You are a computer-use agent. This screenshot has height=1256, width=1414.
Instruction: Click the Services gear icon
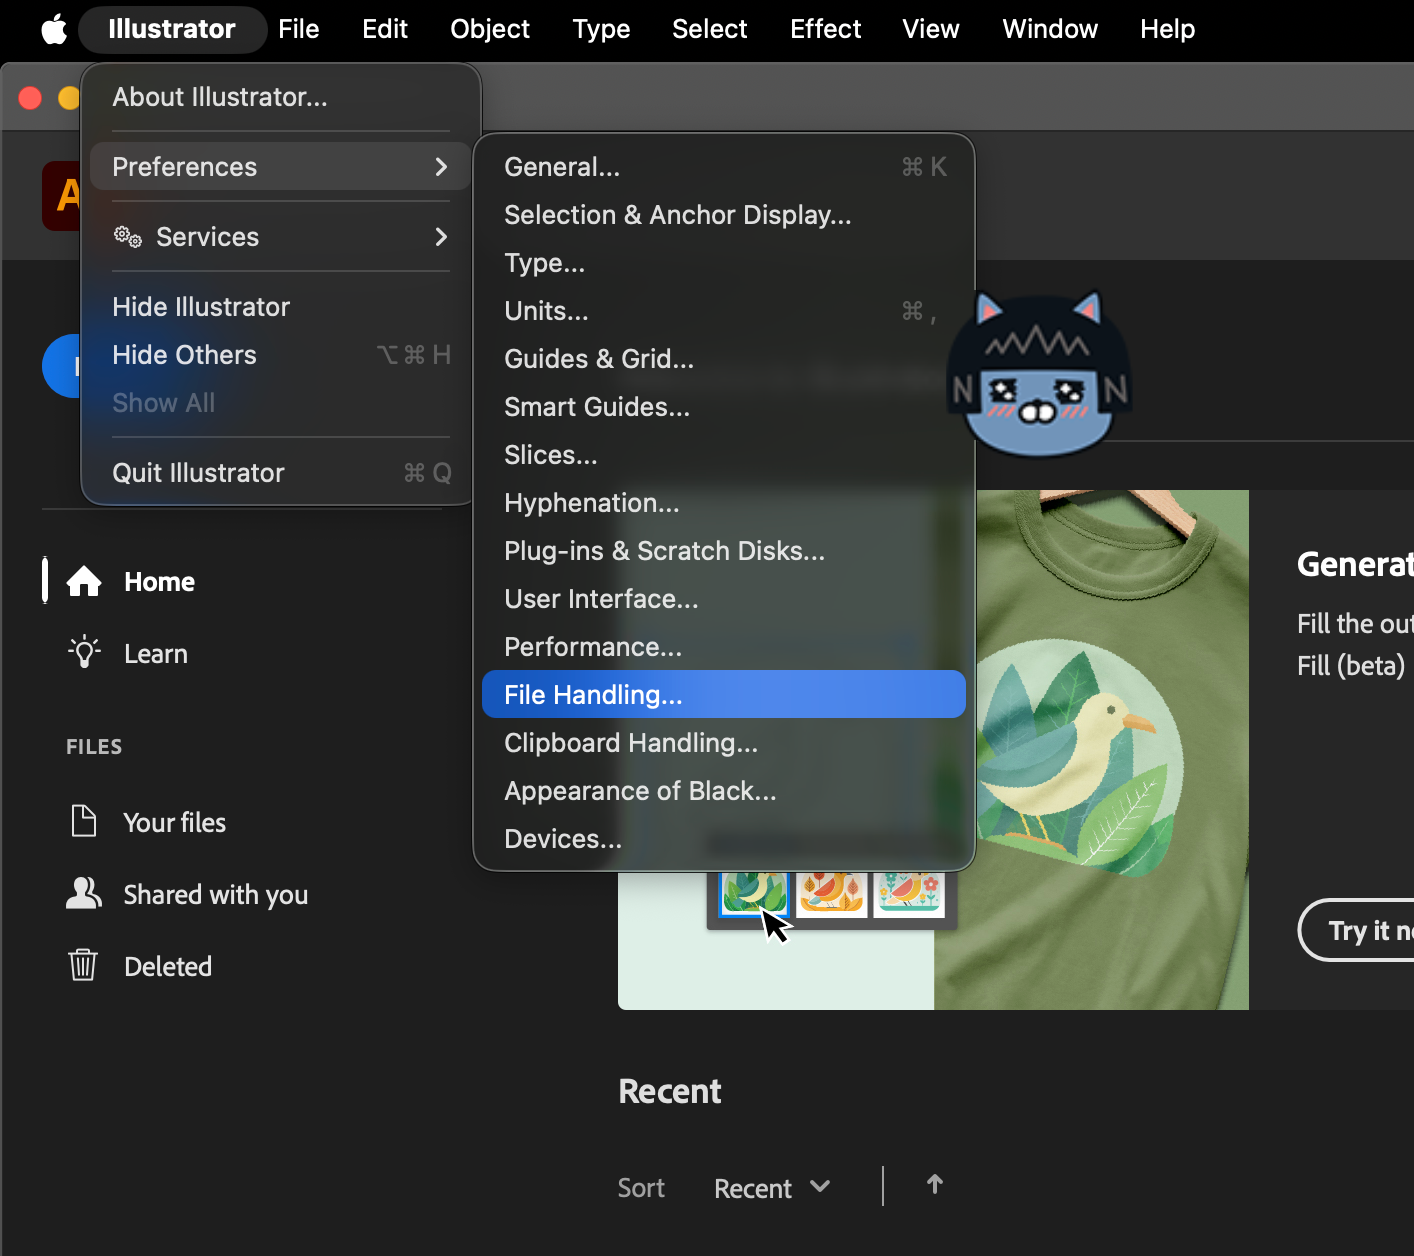[x=128, y=237]
